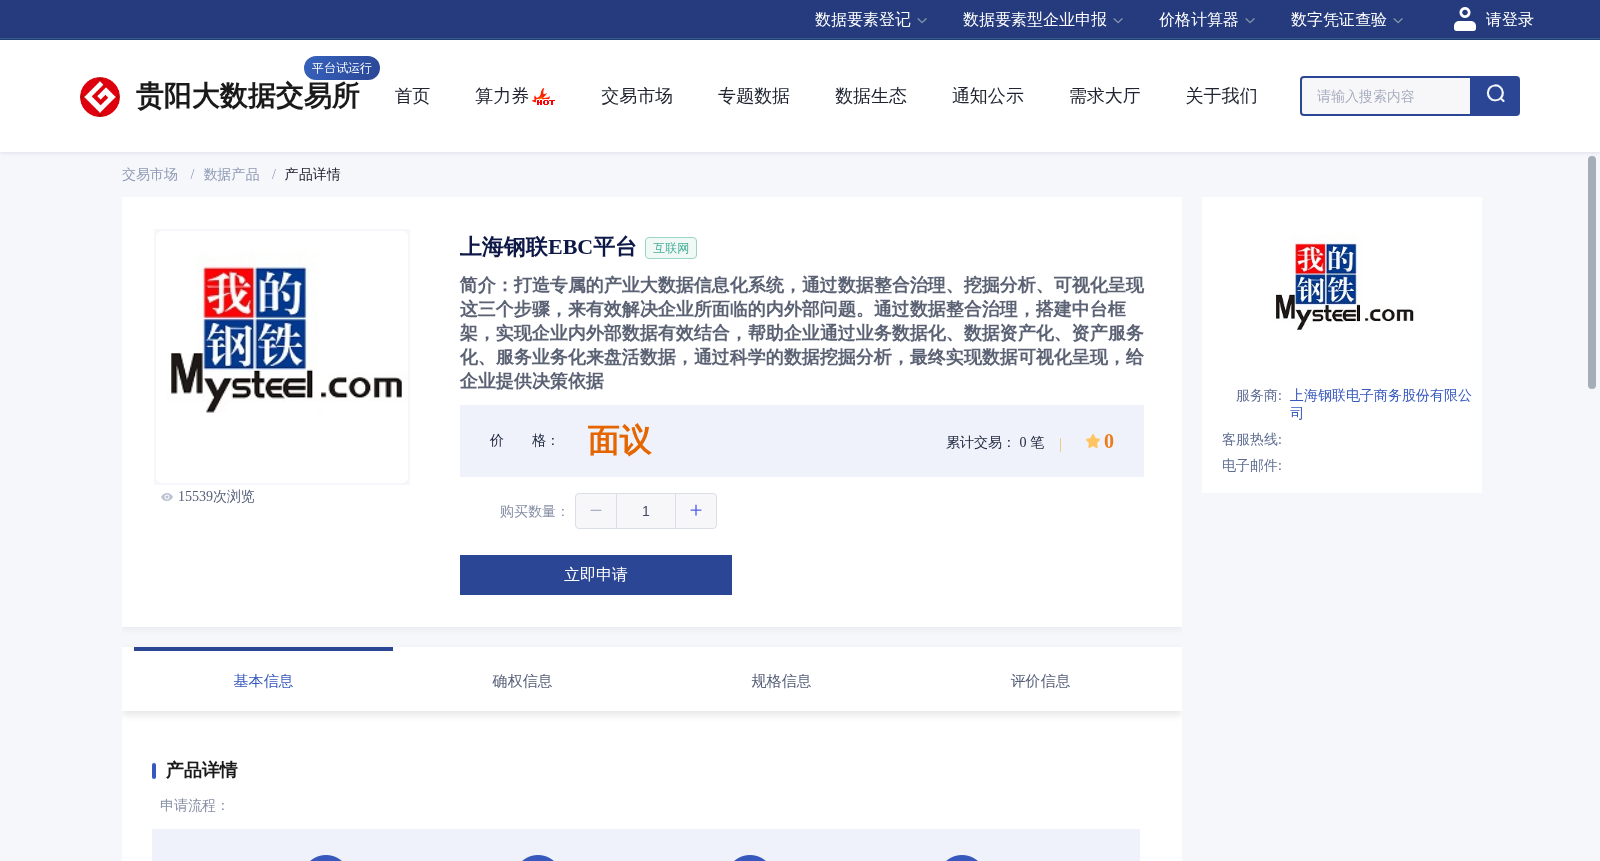Click the user avatar login icon
The width and height of the screenshot is (1600, 861).
click(1465, 19)
